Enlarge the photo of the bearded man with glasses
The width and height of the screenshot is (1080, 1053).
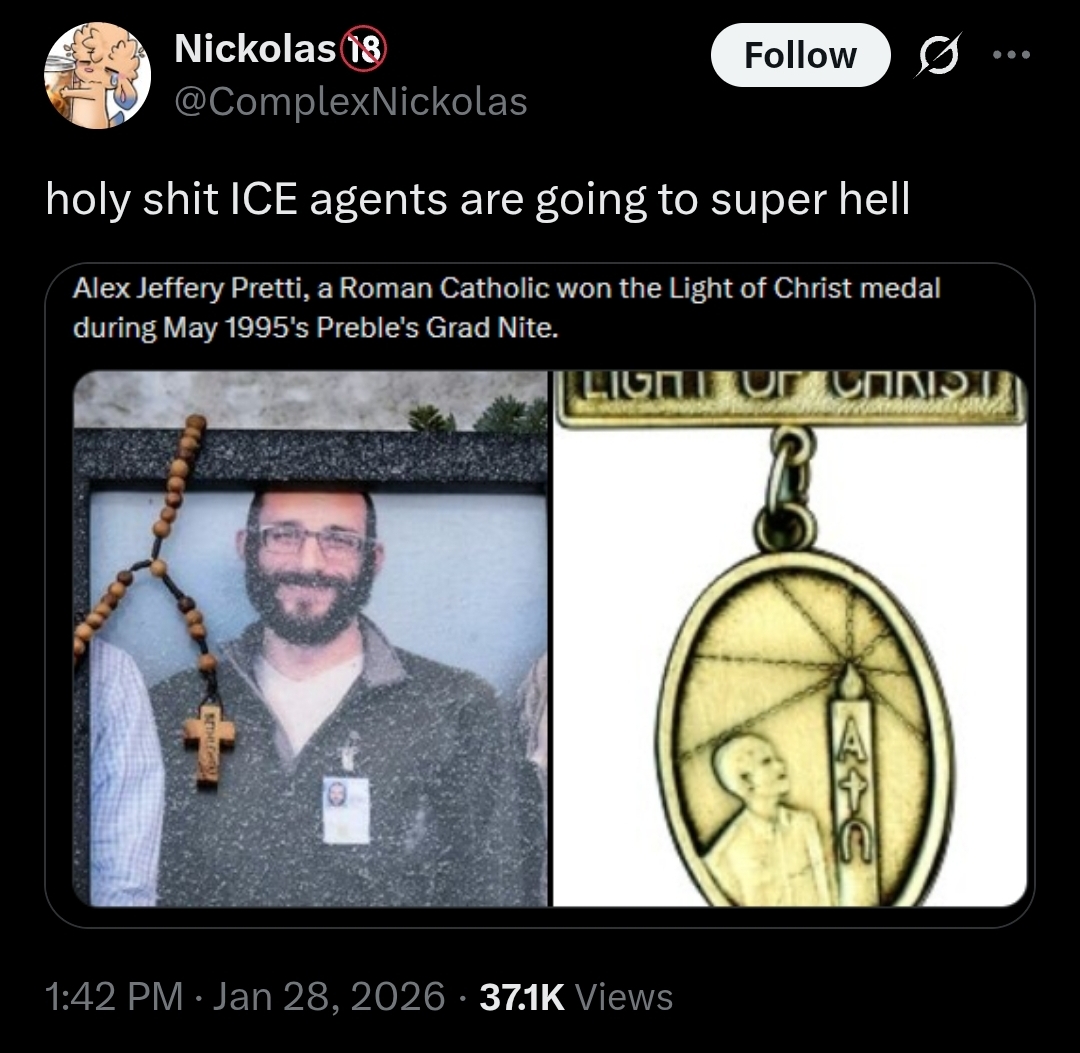pos(310,638)
